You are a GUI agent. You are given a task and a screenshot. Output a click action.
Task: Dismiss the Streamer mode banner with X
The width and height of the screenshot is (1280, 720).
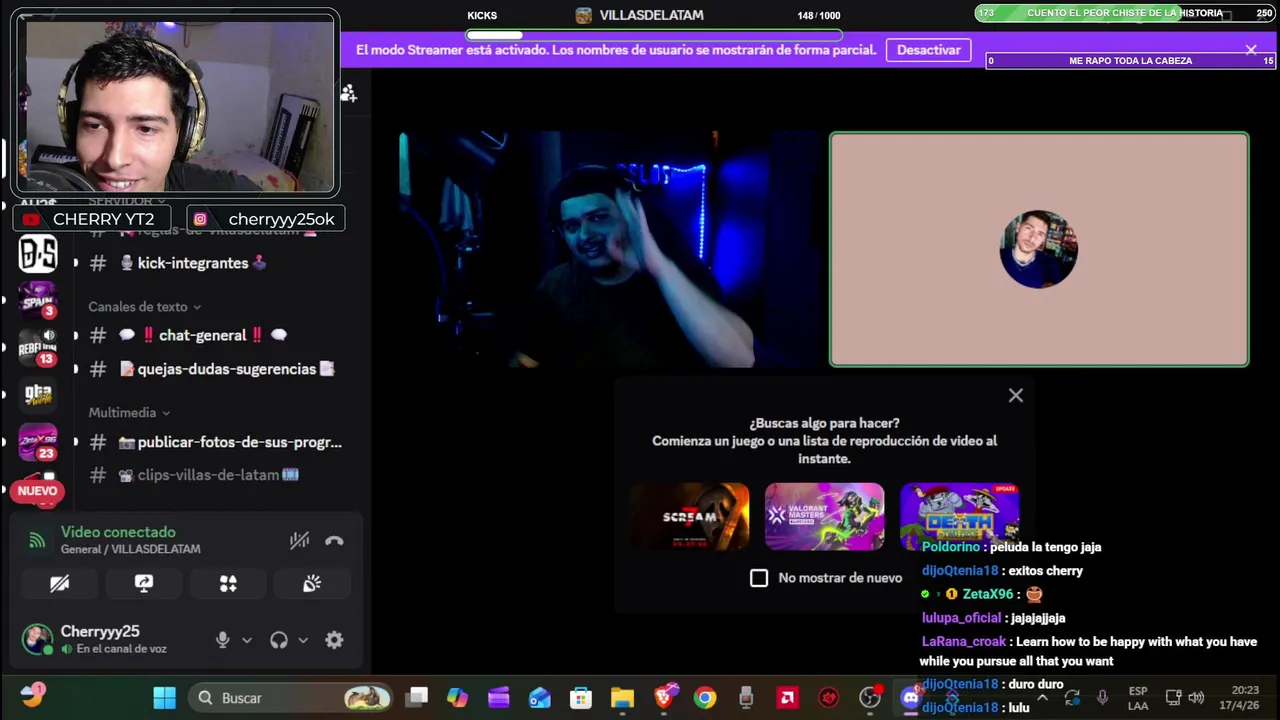pyautogui.click(x=1251, y=49)
